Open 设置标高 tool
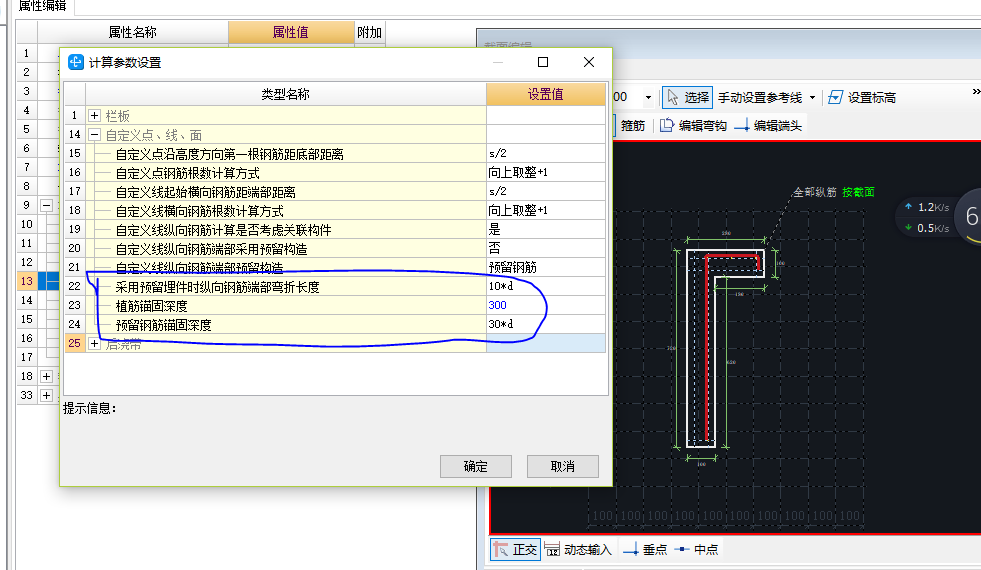 point(862,98)
